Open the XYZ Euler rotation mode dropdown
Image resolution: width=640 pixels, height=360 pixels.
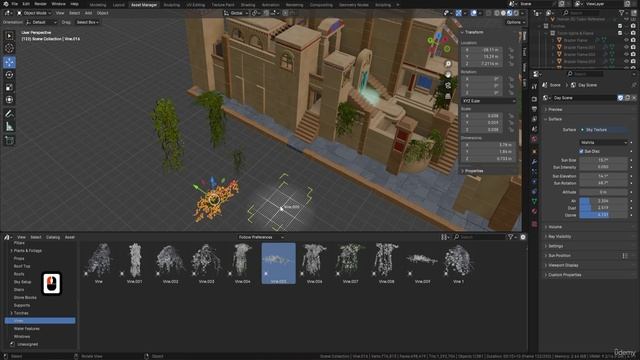pos(489,101)
